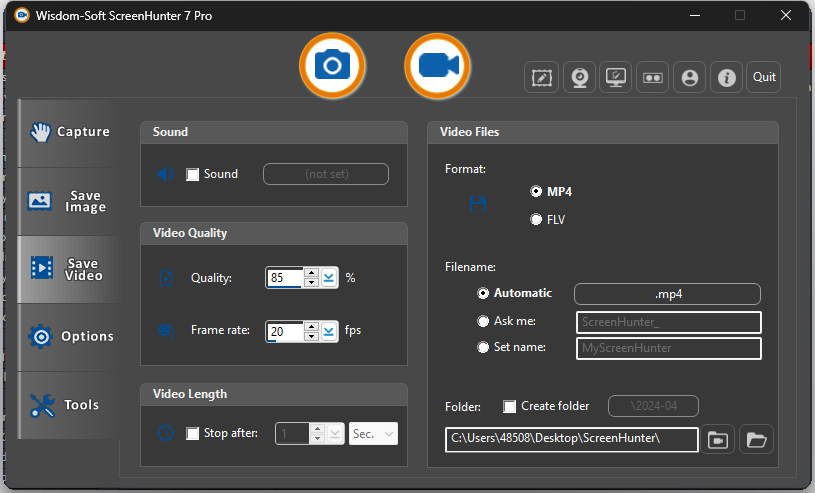Click the blue save disk format icon
The image size is (815, 493).
478,204
